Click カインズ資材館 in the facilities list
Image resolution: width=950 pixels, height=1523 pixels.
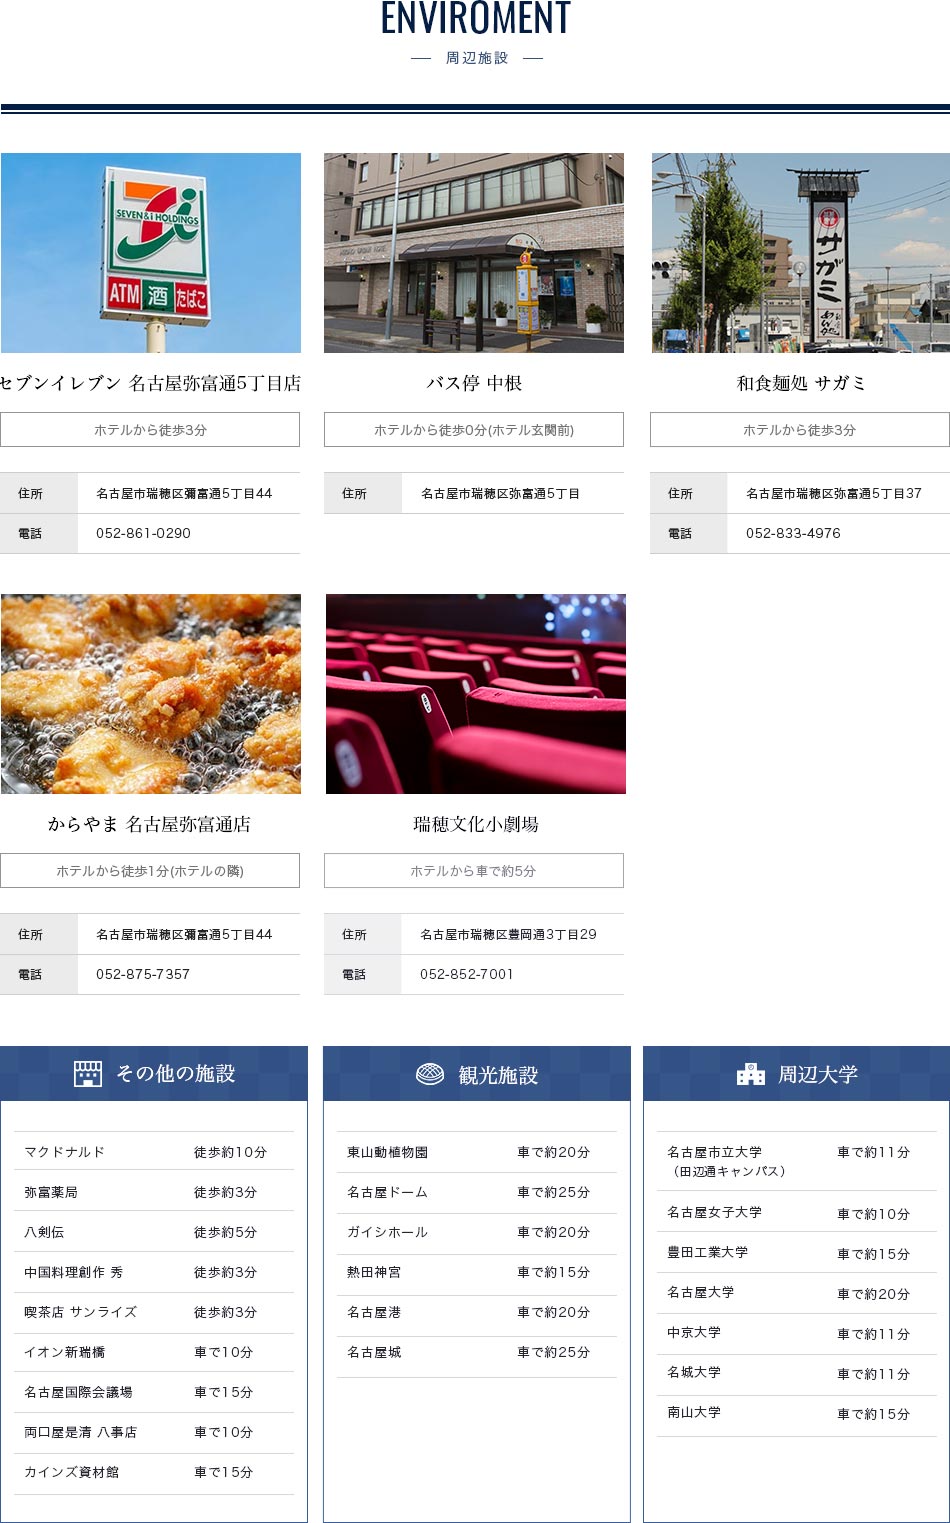pyautogui.click(x=72, y=1472)
